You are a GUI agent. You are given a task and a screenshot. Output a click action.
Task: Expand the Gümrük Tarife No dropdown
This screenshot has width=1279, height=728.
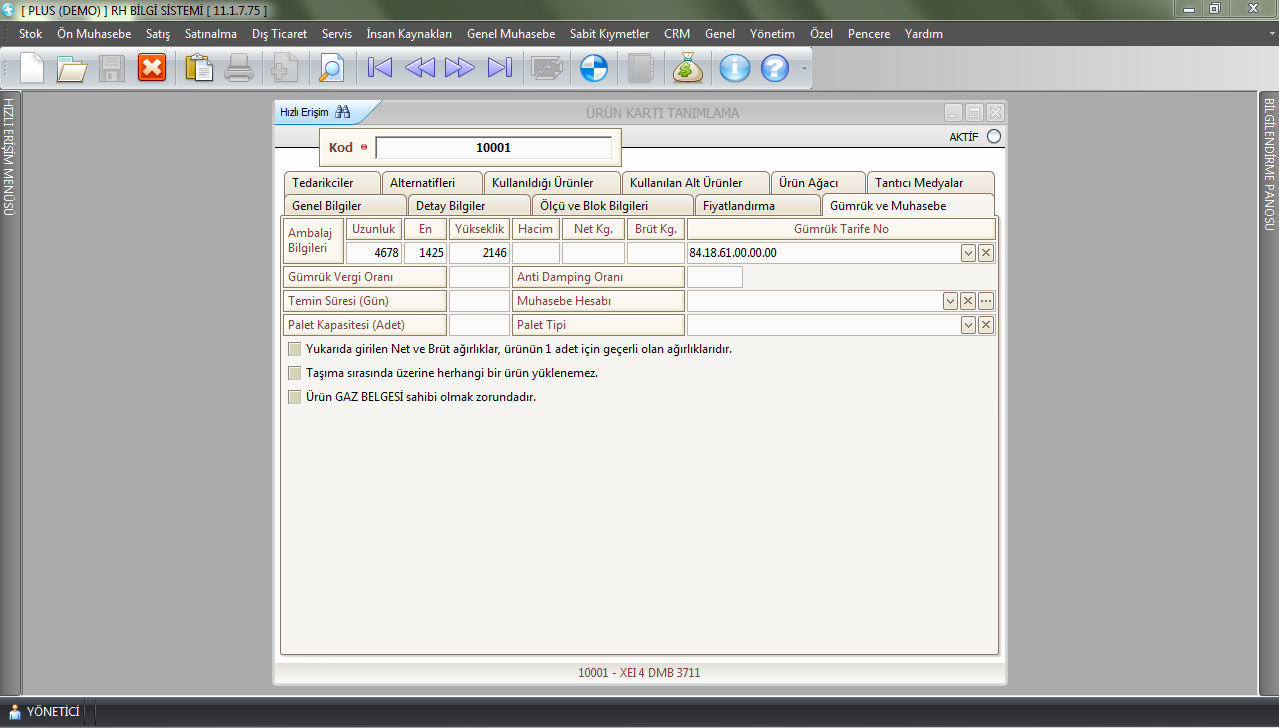[x=968, y=253]
